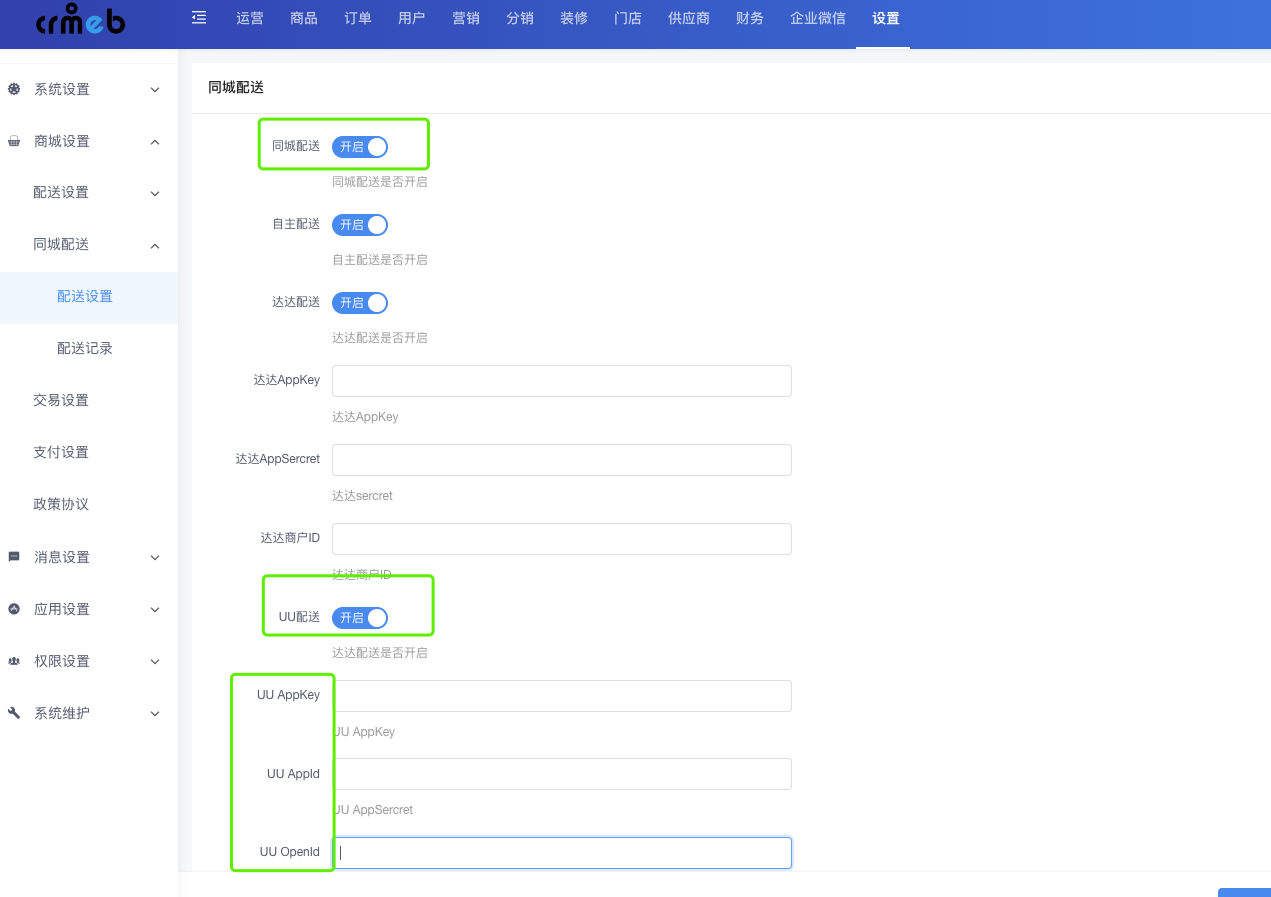Click the hint text UU AppSercret
Viewport: 1271px width, 897px height.
click(x=373, y=810)
